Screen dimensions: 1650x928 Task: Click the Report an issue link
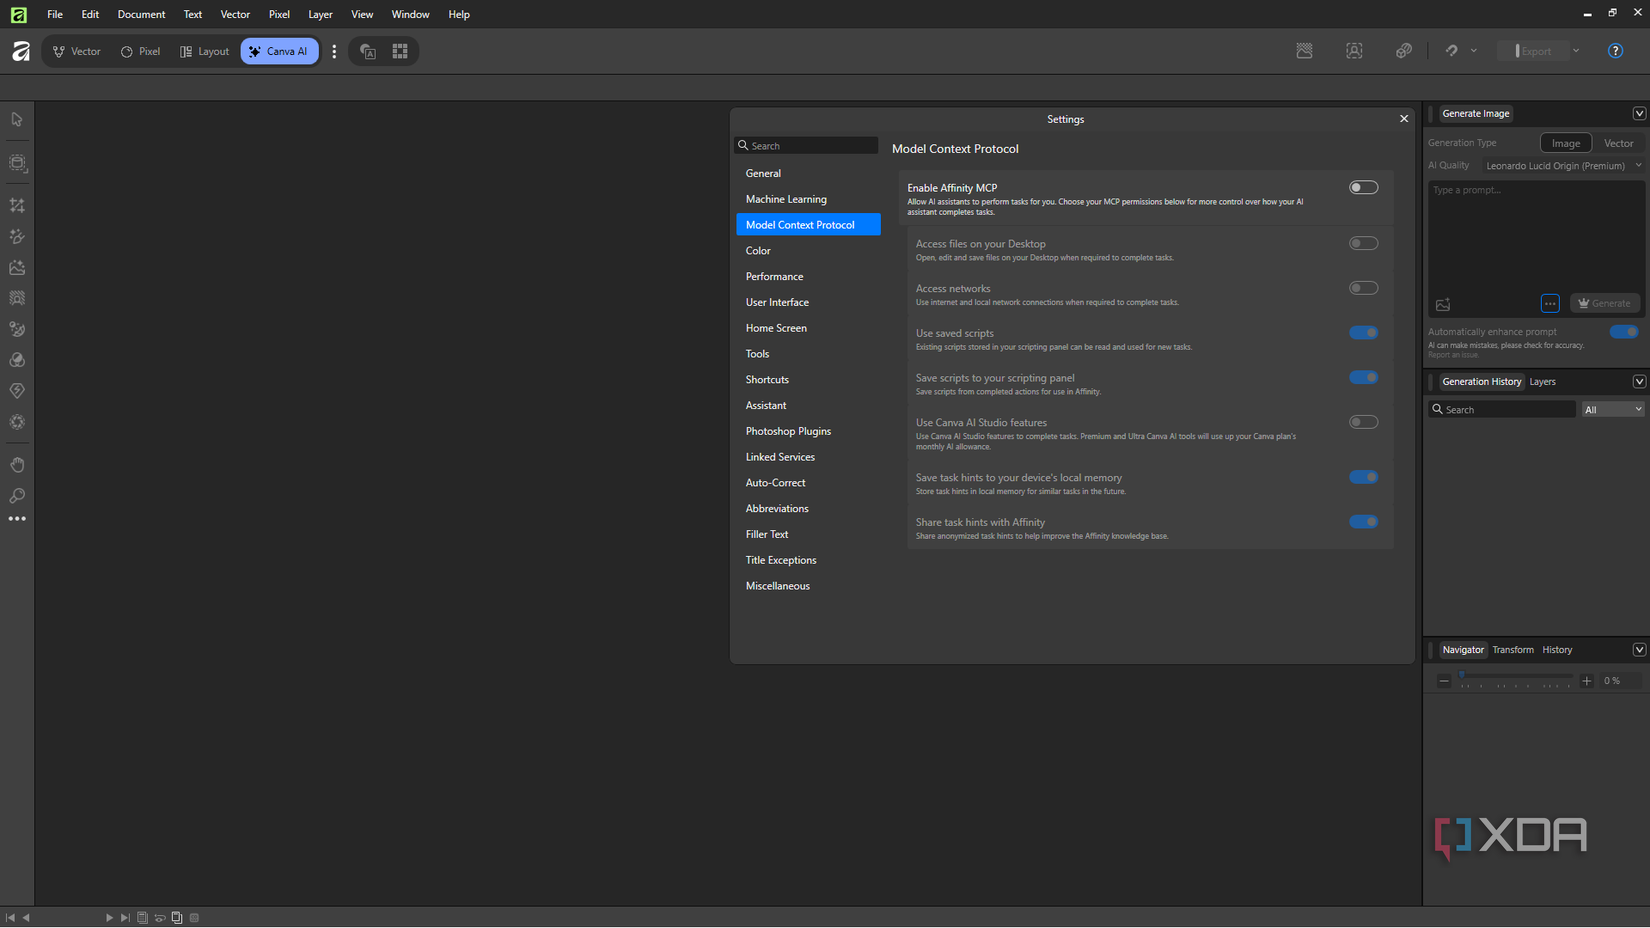pos(1452,355)
